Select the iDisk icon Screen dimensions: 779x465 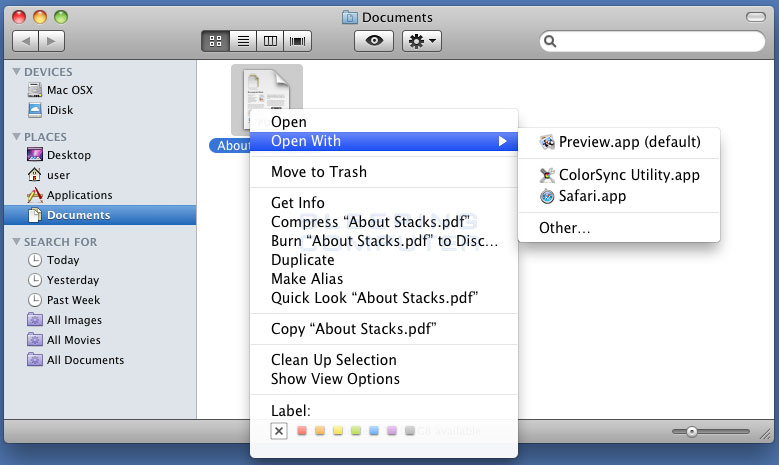coord(35,110)
